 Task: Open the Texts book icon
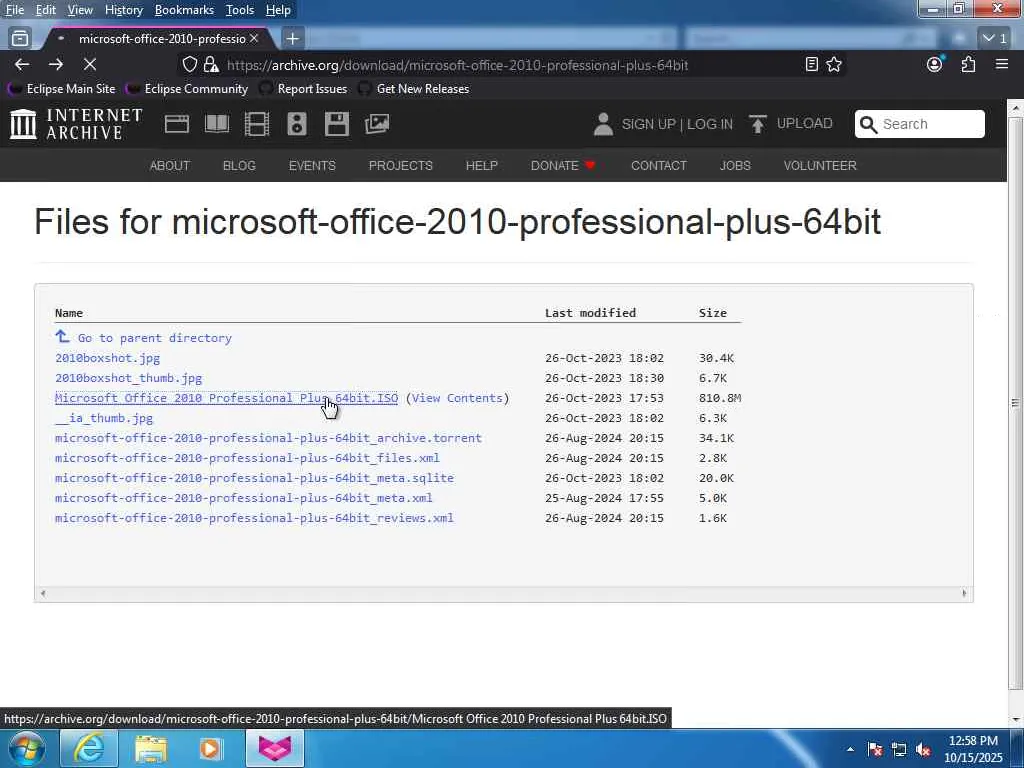[217, 123]
